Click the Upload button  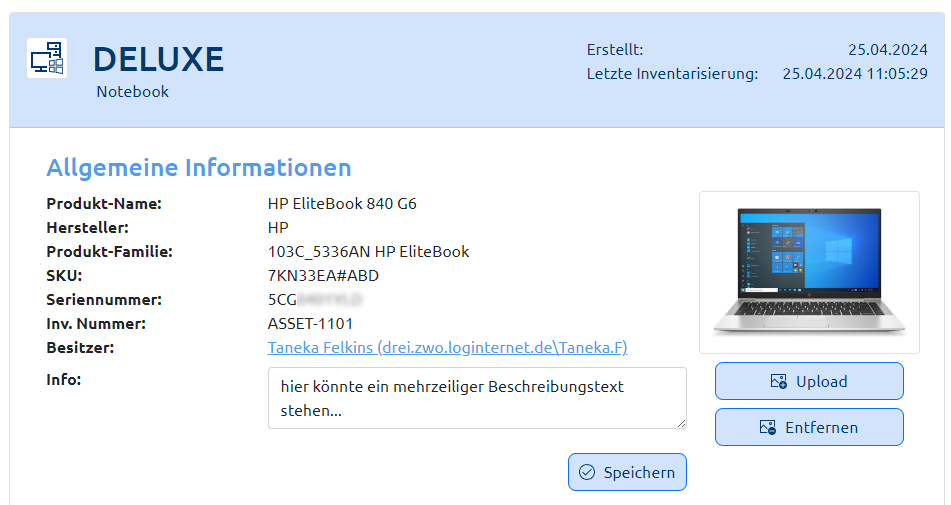[809, 381]
